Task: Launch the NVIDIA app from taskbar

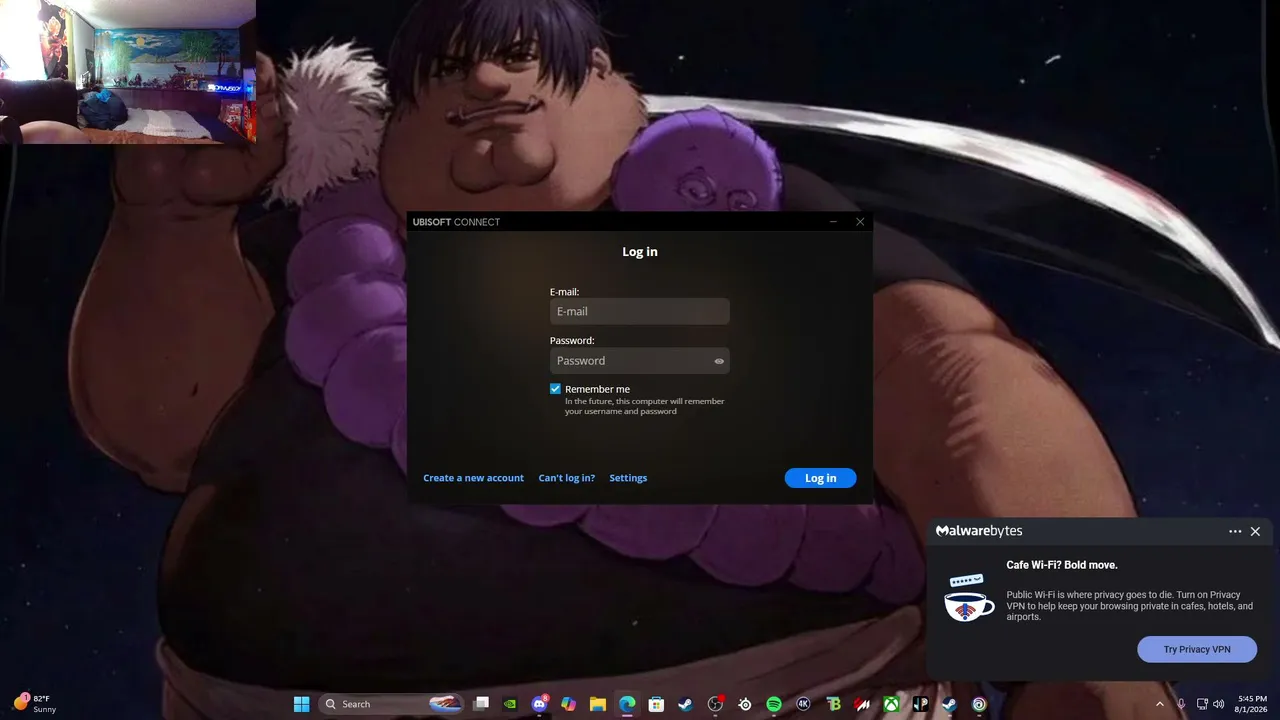Action: pyautogui.click(x=510, y=704)
